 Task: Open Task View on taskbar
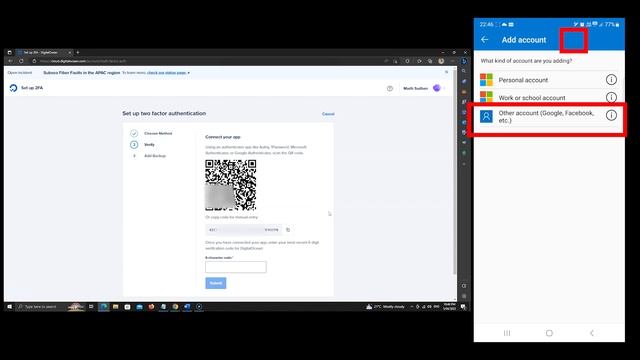pyautogui.click(x=91, y=307)
